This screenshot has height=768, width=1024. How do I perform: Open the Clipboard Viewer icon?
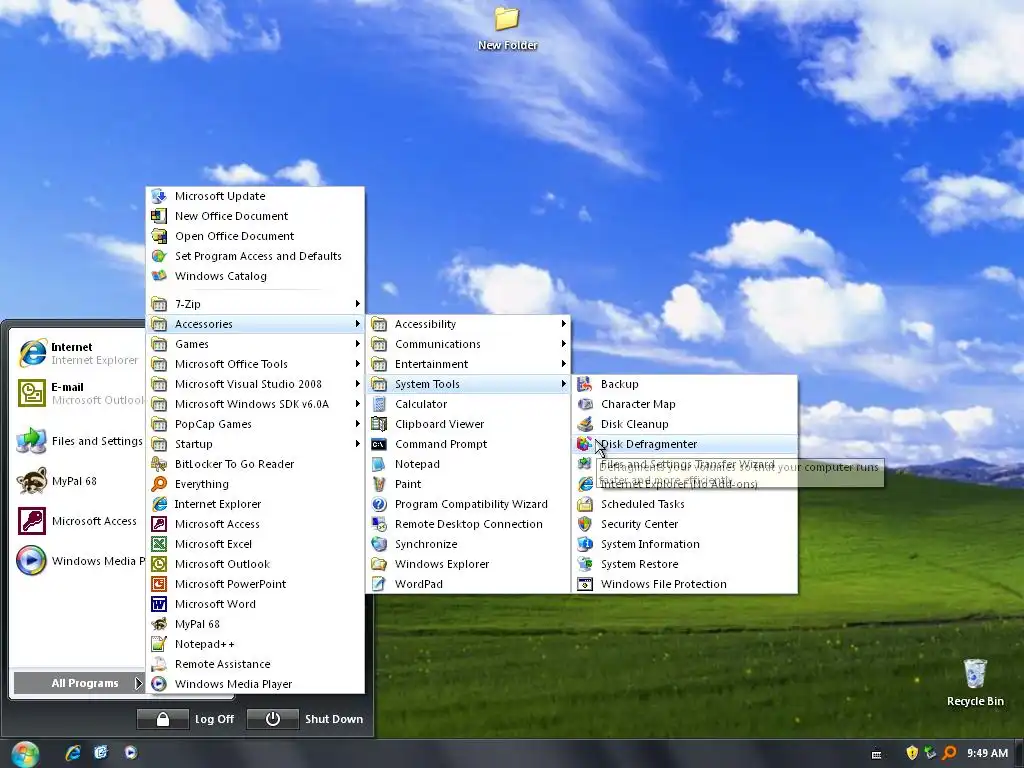[x=379, y=424]
